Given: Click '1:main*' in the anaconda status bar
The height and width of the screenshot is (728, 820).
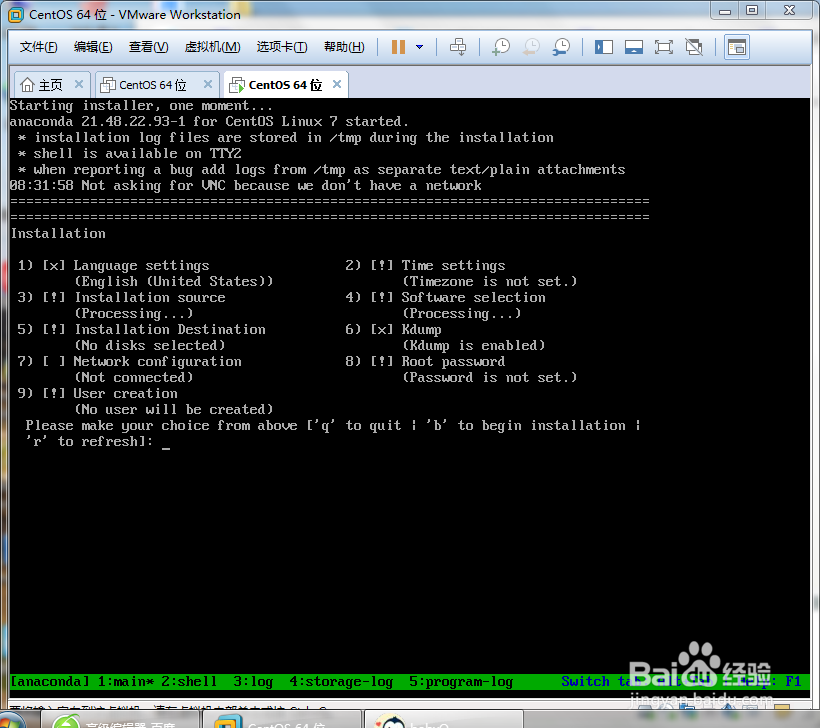Looking at the screenshot, I should 126,681.
